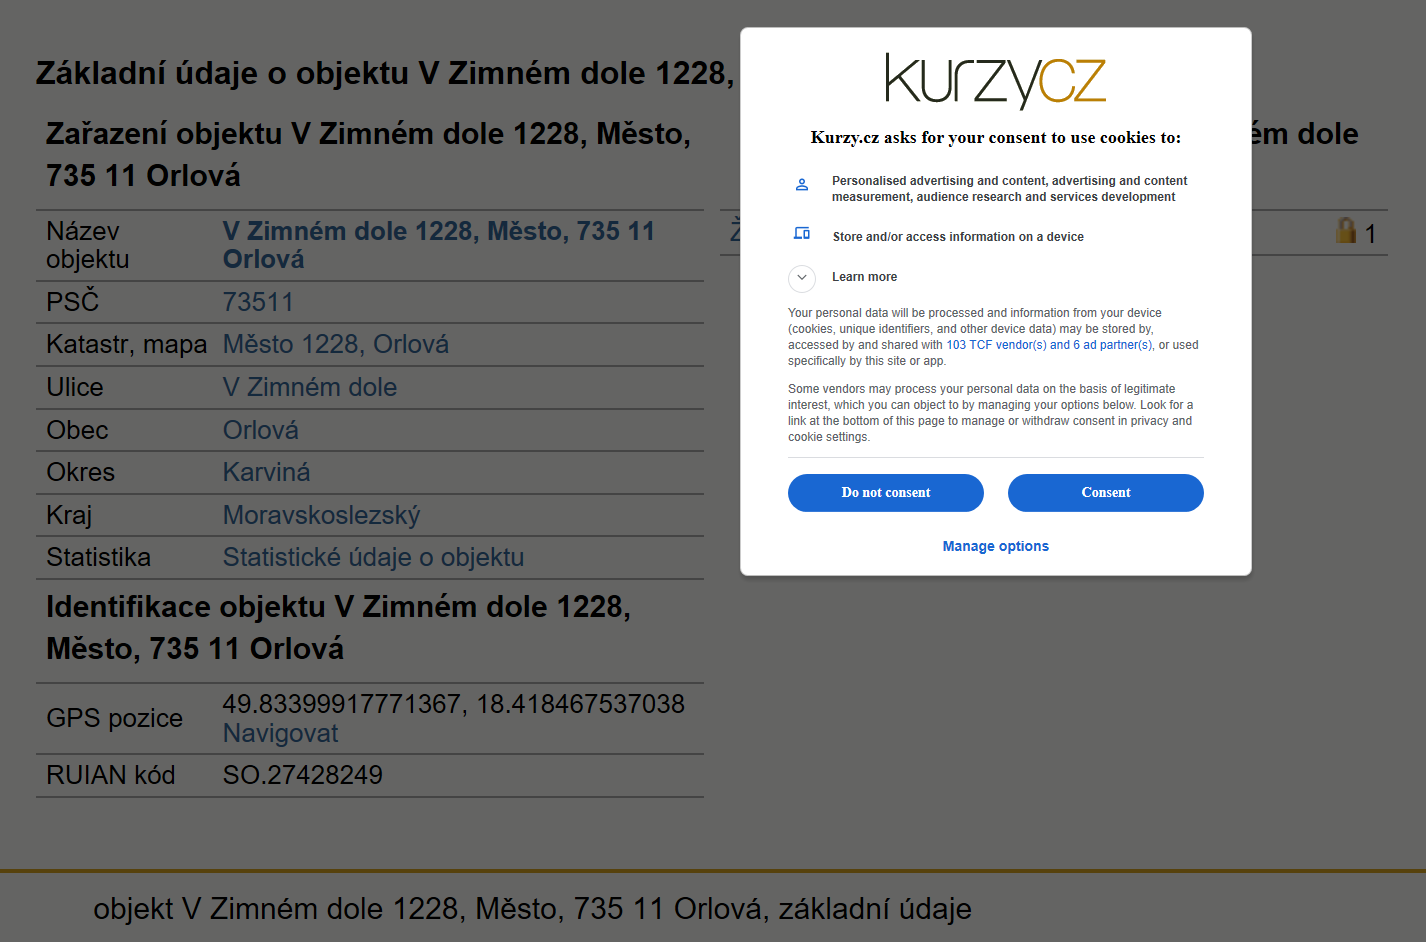Click the store-on-device icon
Screen dimensions: 1426x942
pyautogui.click(x=801, y=233)
